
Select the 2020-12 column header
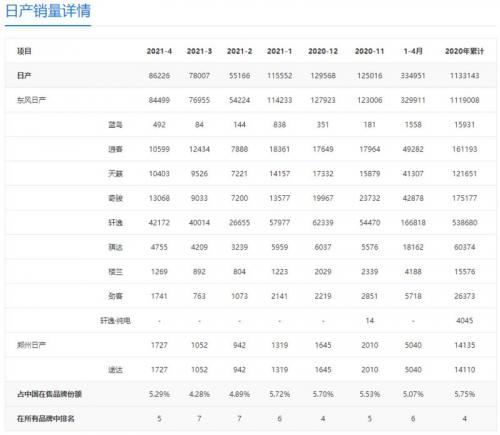click(x=323, y=51)
